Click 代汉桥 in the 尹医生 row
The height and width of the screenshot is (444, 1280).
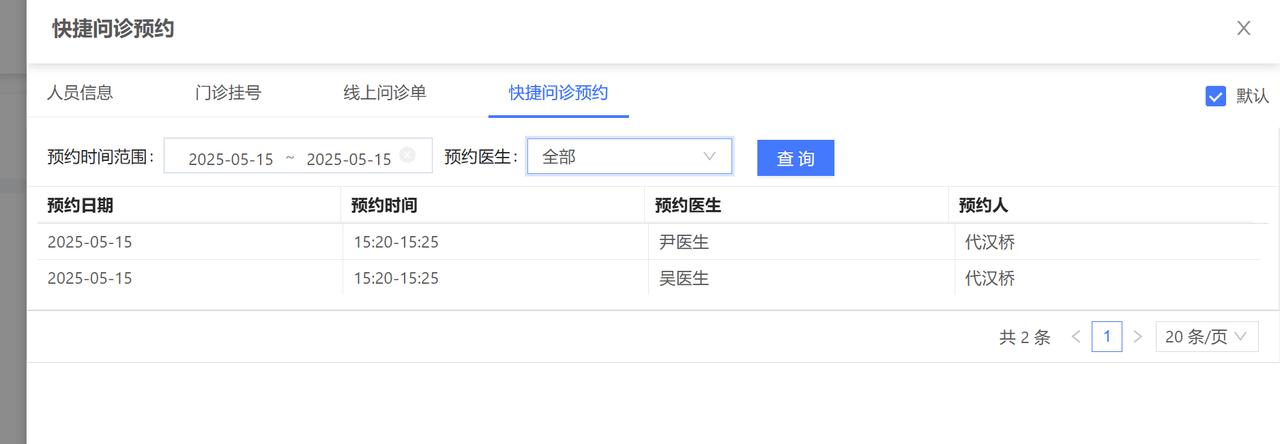pos(990,242)
